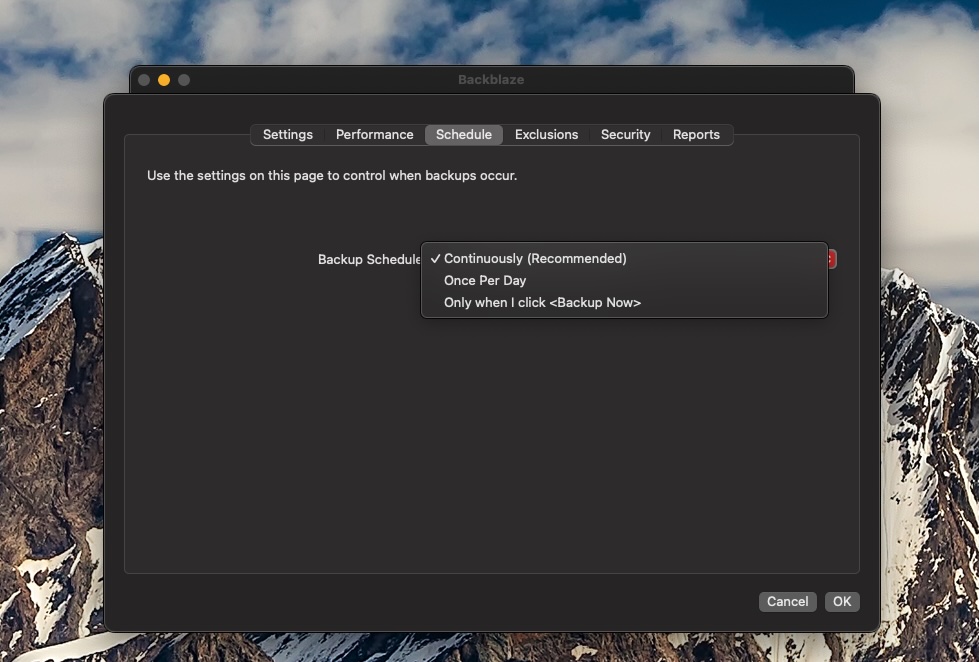Click the gray zoom traffic-light button
Screen dimensions: 979x662
pyautogui.click(x=182, y=79)
